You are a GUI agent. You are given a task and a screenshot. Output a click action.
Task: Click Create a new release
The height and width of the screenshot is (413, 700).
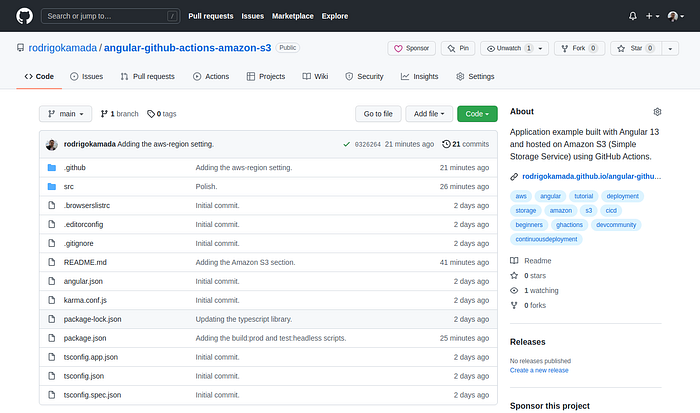pyautogui.click(x=539, y=370)
